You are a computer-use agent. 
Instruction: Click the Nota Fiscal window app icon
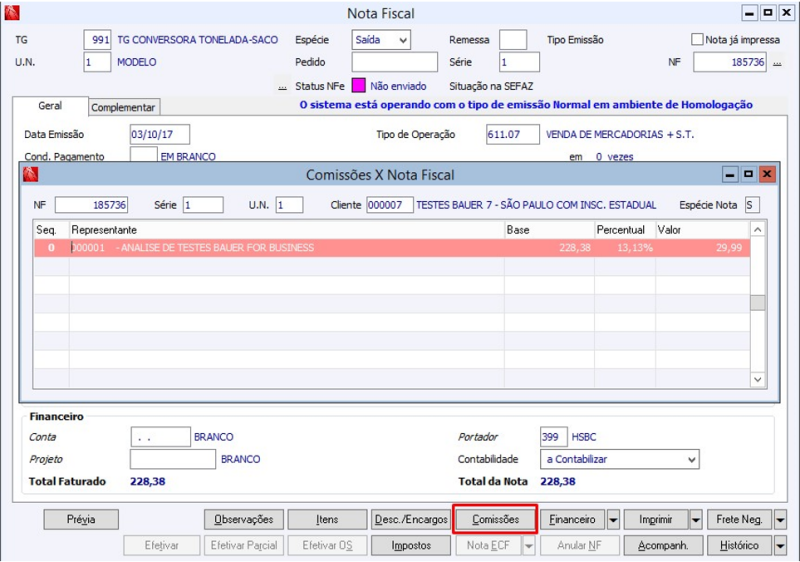[x=14, y=13]
